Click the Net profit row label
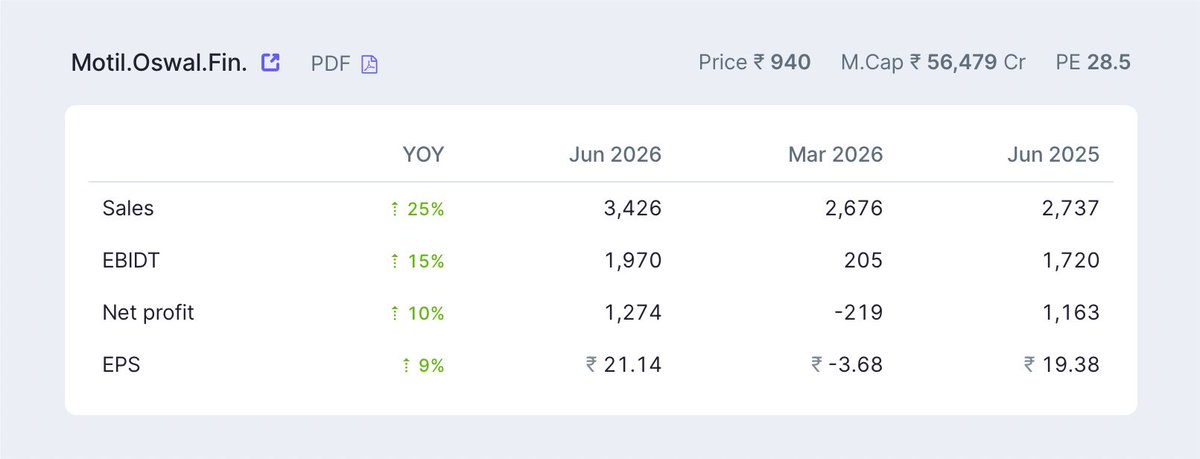The height and width of the screenshot is (459, 1200). coord(148,312)
